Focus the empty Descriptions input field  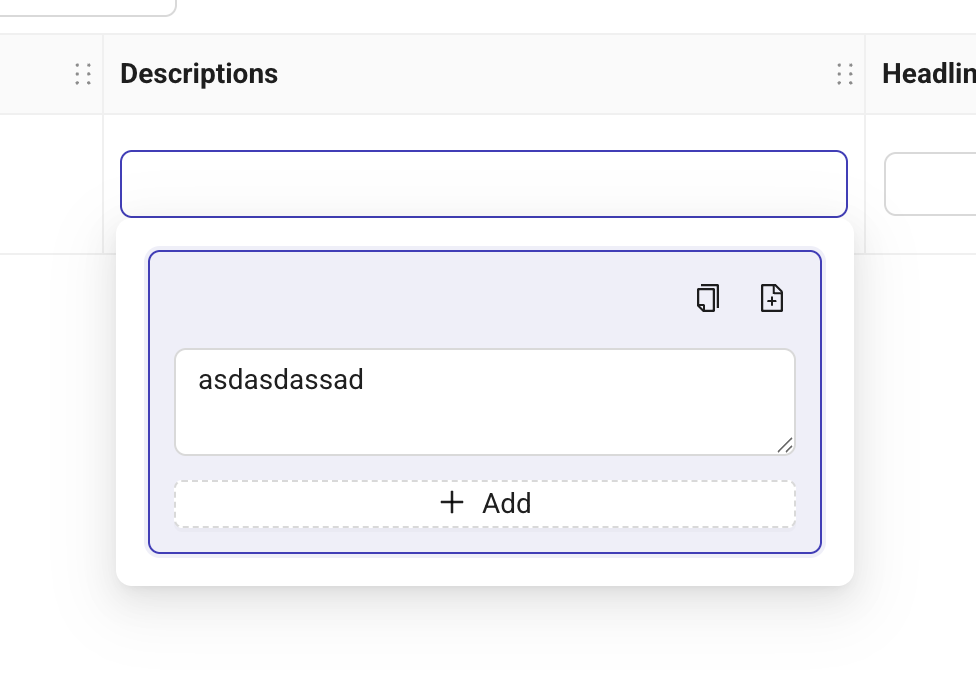[x=484, y=184]
